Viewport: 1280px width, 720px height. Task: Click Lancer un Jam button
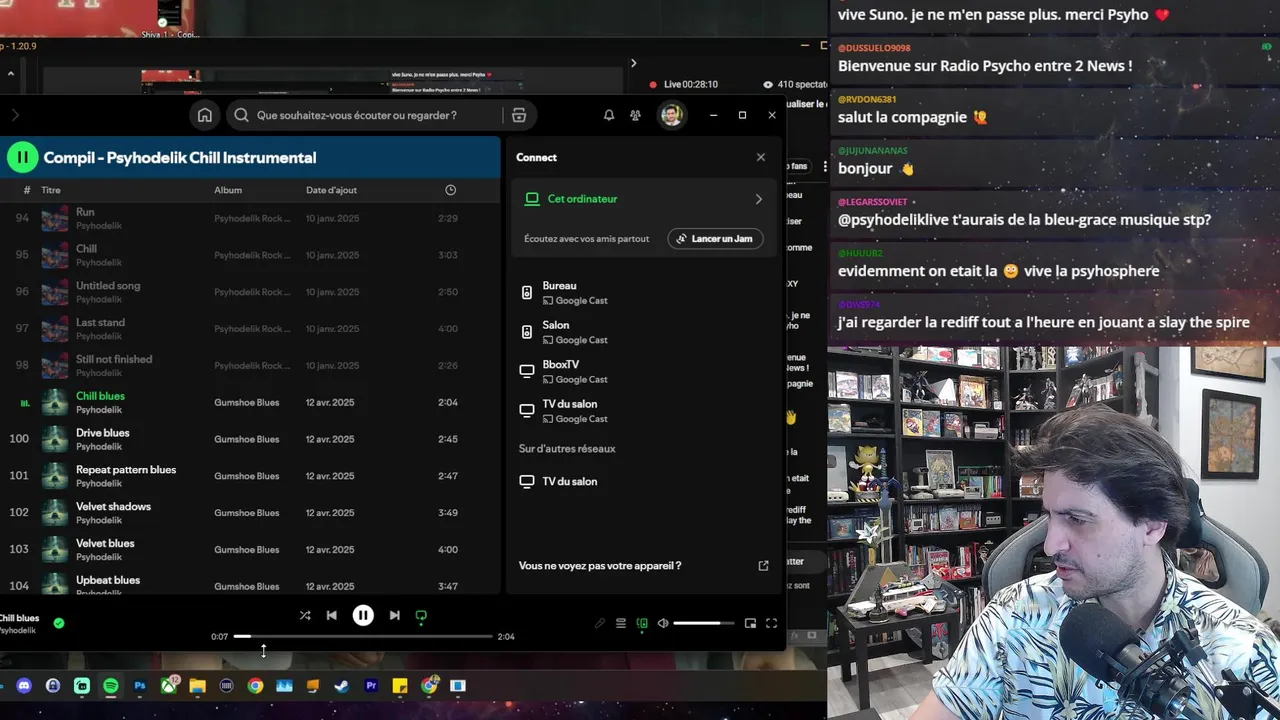[x=715, y=239]
